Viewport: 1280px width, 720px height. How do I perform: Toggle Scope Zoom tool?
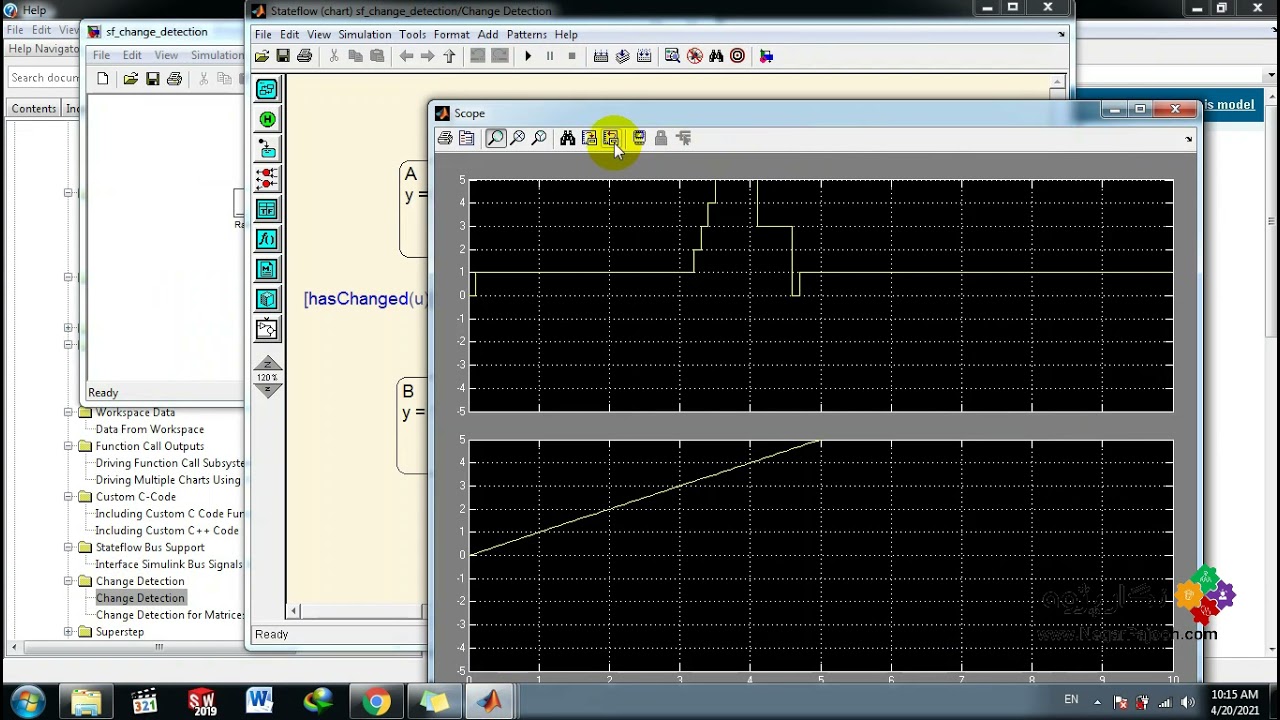click(496, 138)
